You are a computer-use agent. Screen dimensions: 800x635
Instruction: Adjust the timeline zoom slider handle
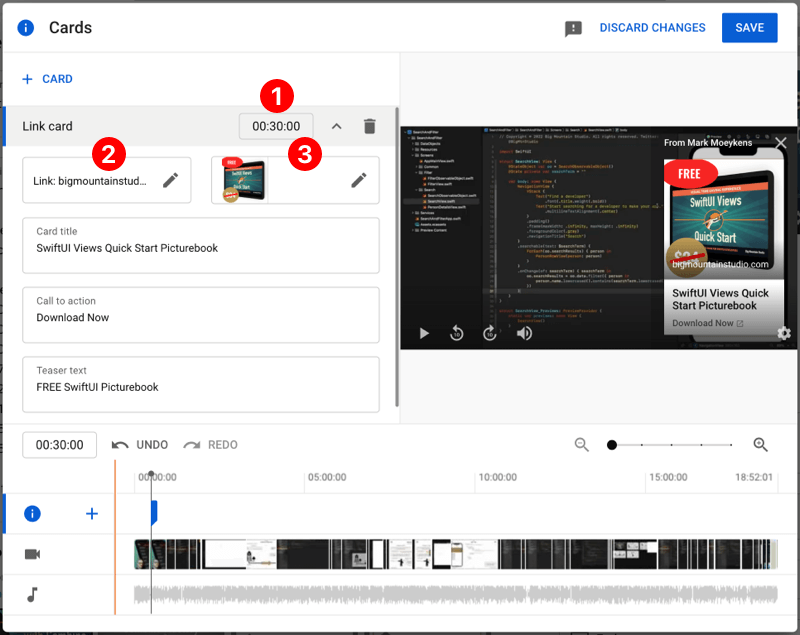[612, 445]
